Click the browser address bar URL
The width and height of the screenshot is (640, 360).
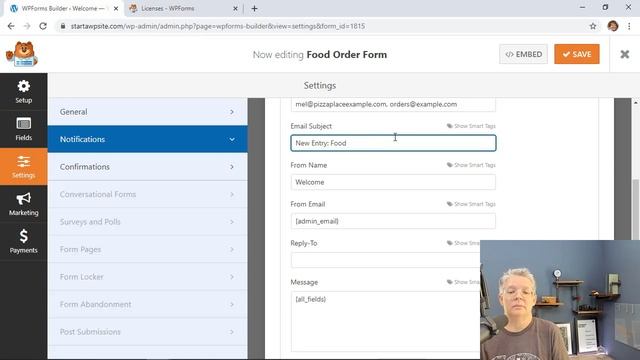coord(218,26)
